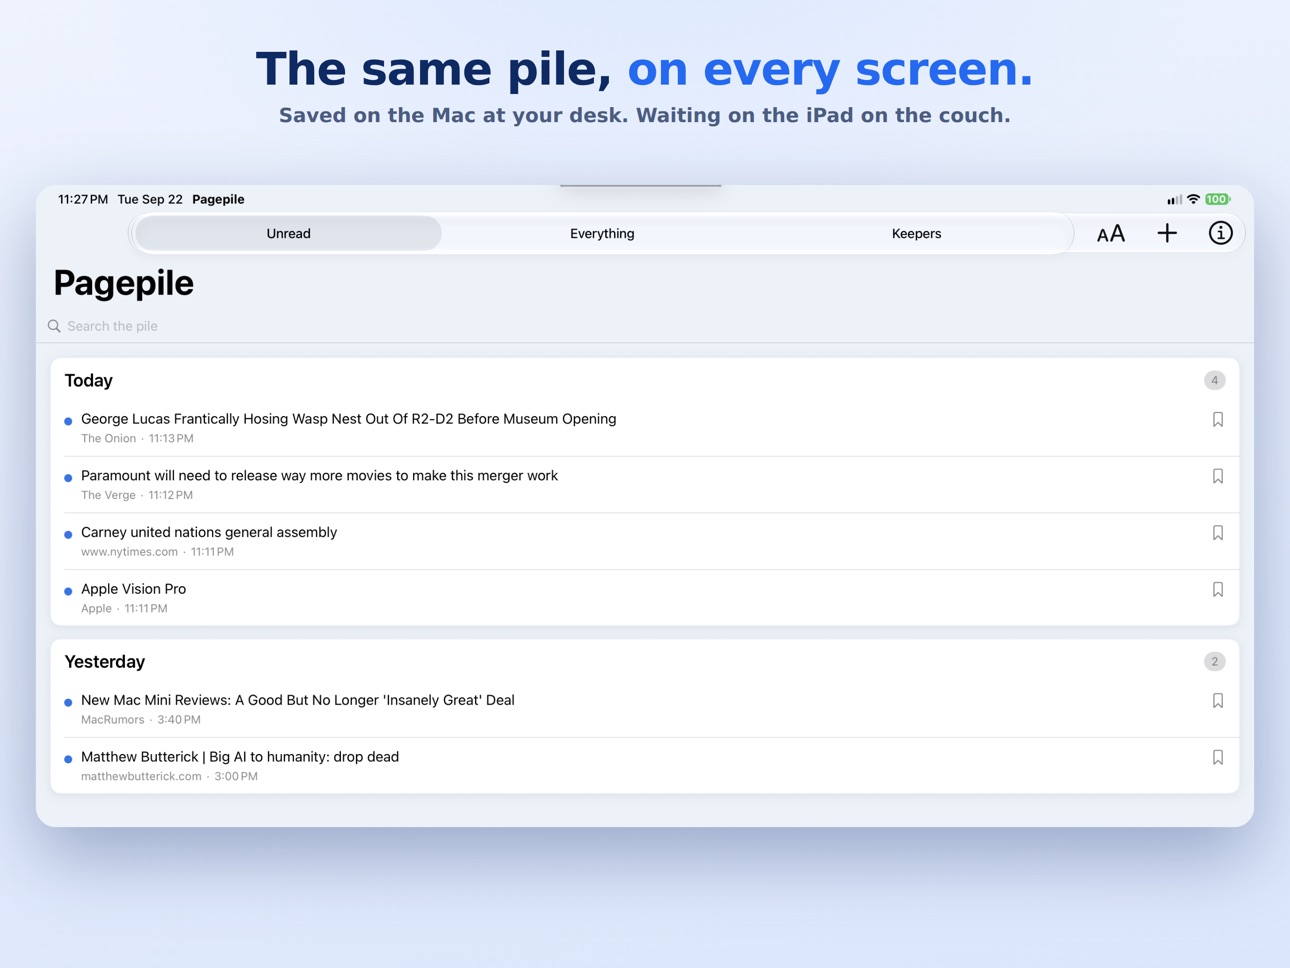The image size is (1290, 968).
Task: Tap the battery indicator in status bar
Action: click(1218, 199)
